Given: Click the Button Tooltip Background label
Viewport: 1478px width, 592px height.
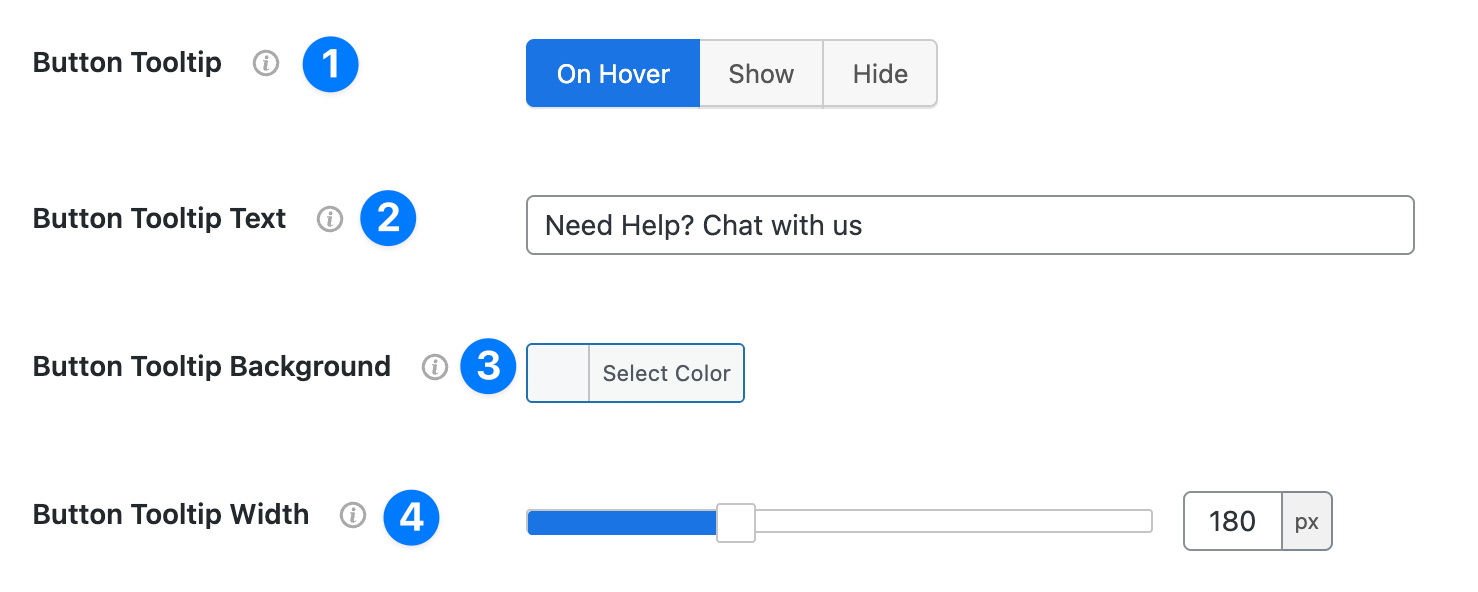Looking at the screenshot, I should (212, 367).
